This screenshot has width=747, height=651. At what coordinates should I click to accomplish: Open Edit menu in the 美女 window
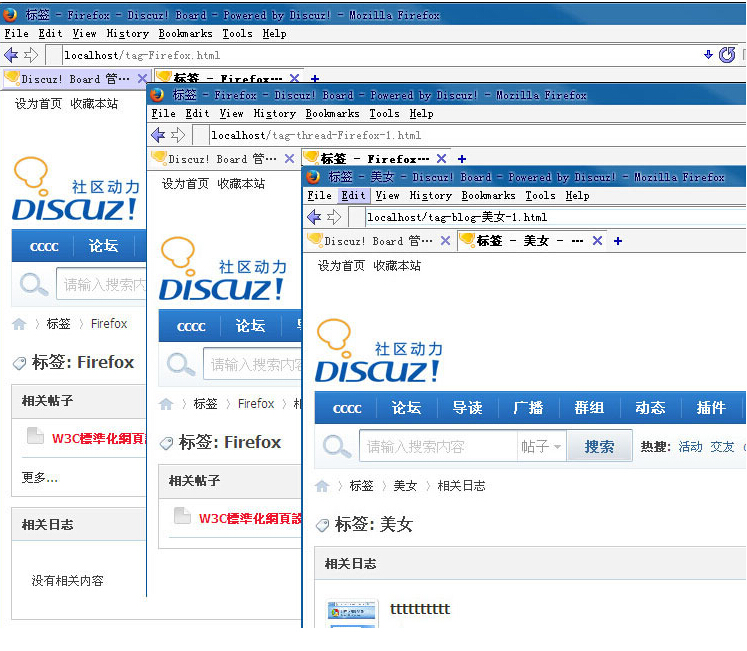[353, 196]
